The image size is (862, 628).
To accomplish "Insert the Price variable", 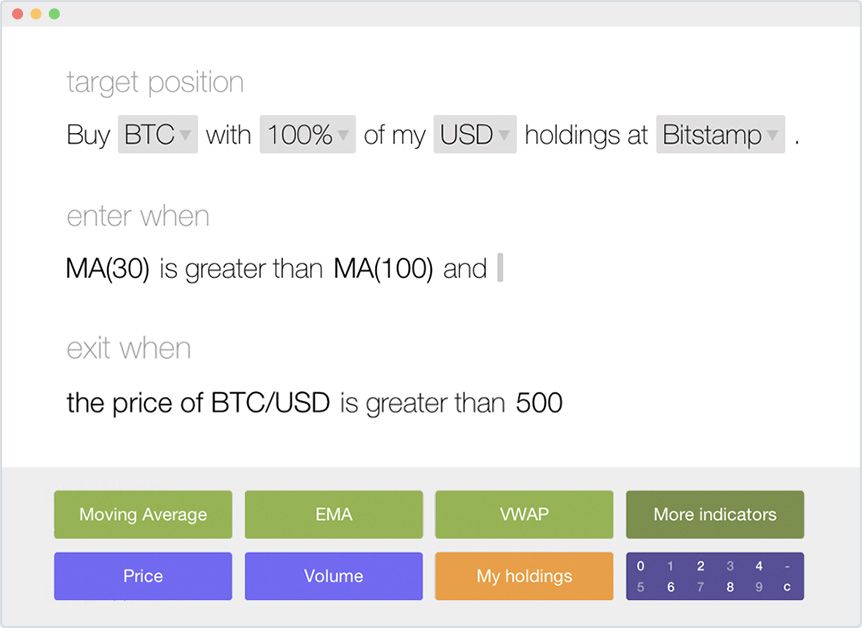I will click(x=143, y=576).
